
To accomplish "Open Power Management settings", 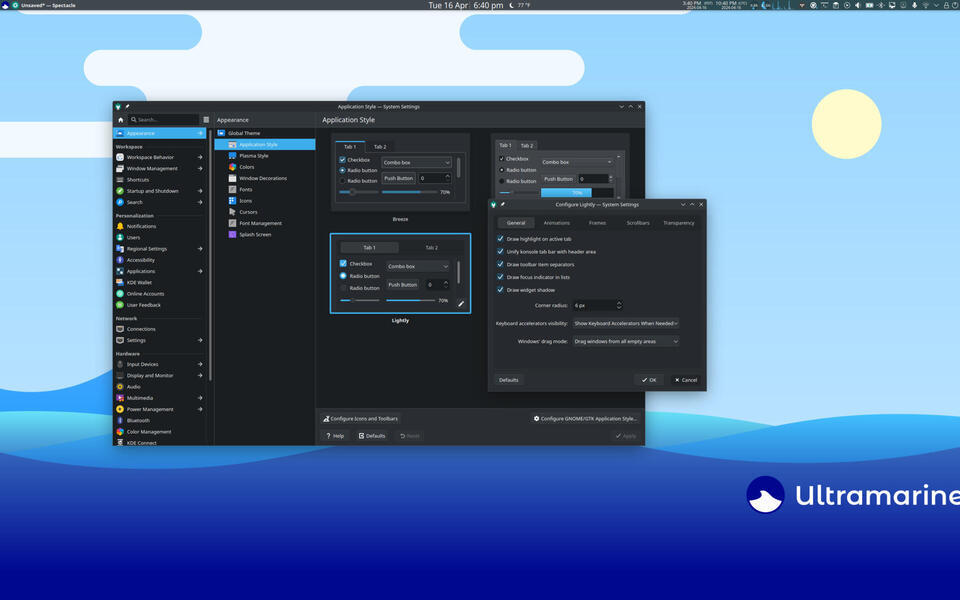I will click(159, 409).
